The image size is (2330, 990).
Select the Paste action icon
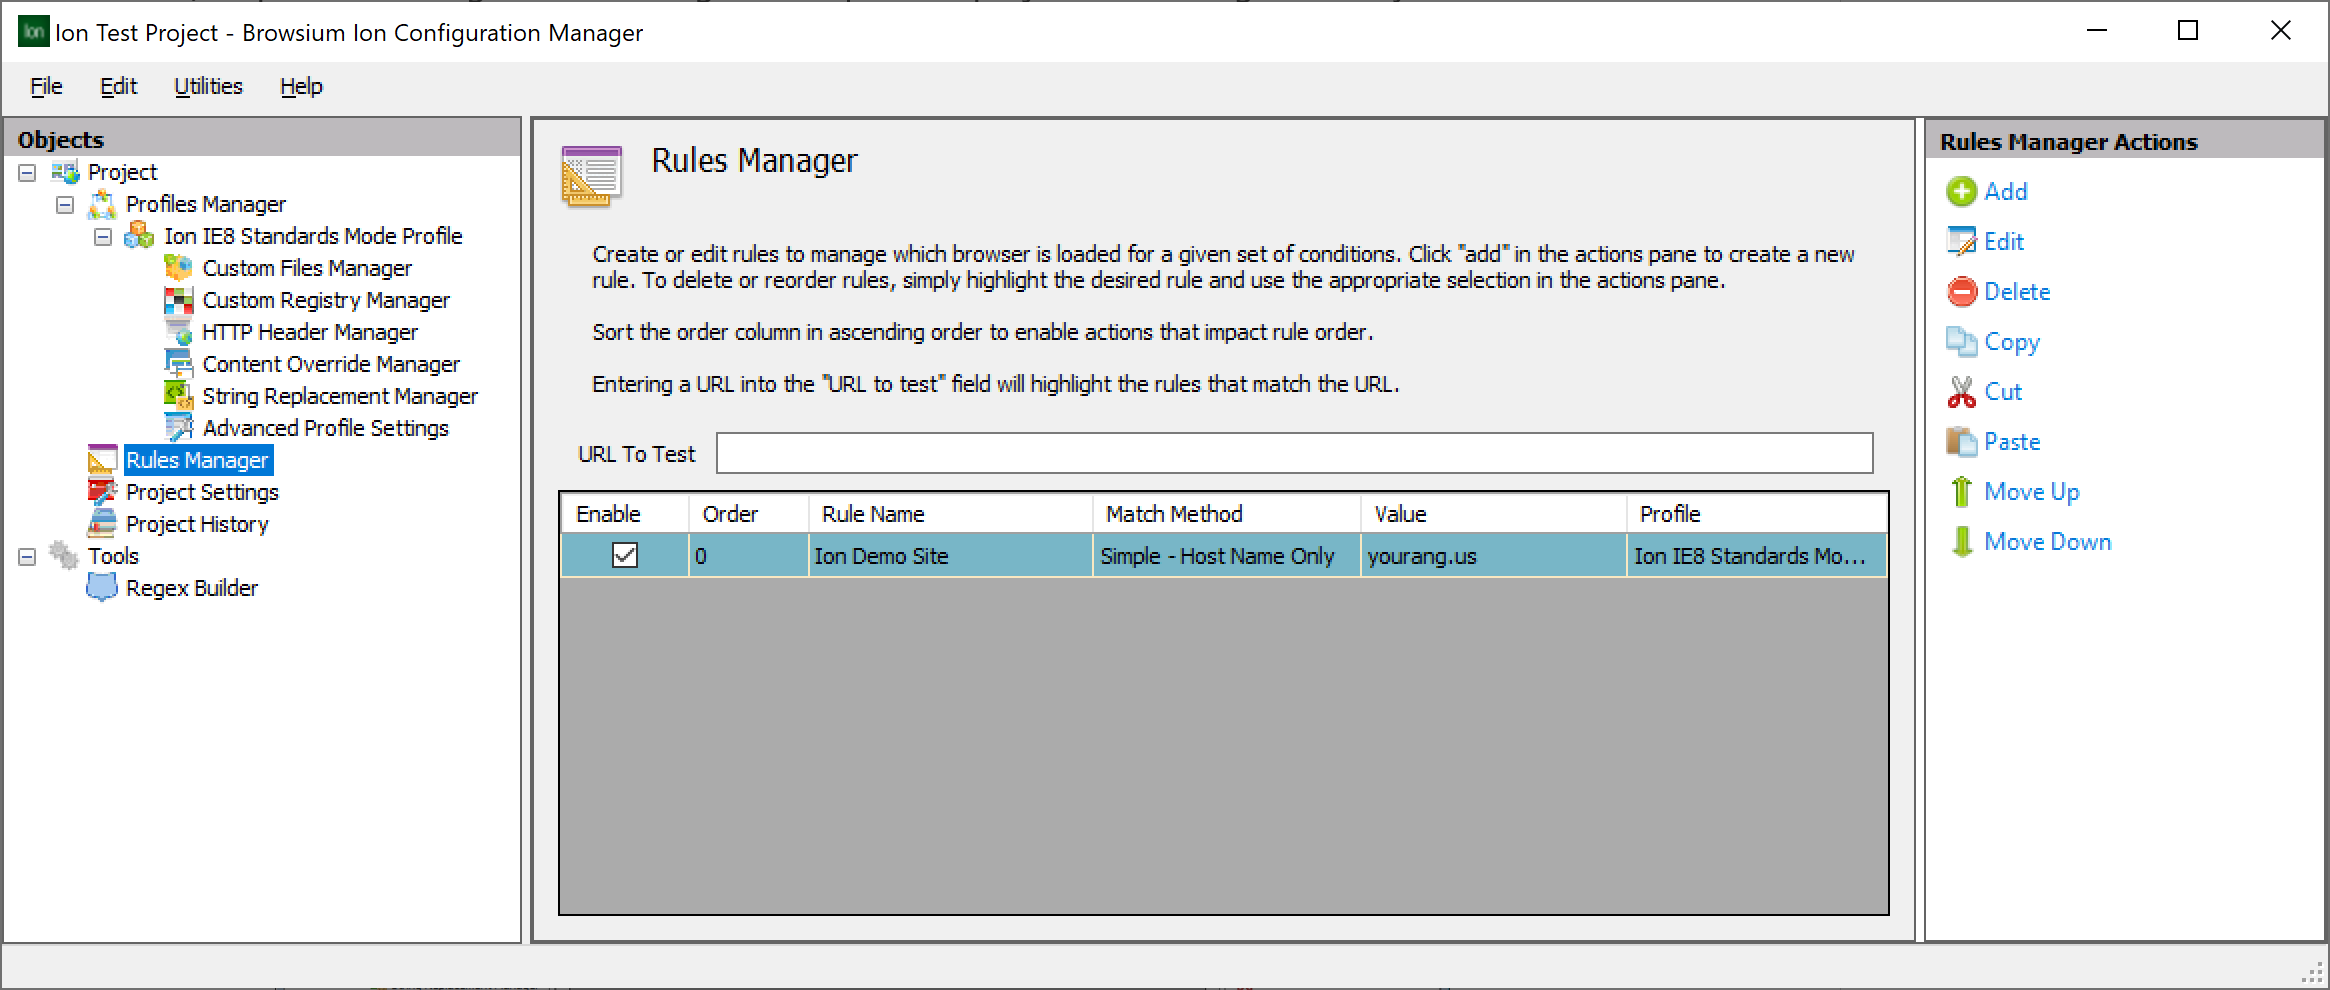pos(1963,441)
